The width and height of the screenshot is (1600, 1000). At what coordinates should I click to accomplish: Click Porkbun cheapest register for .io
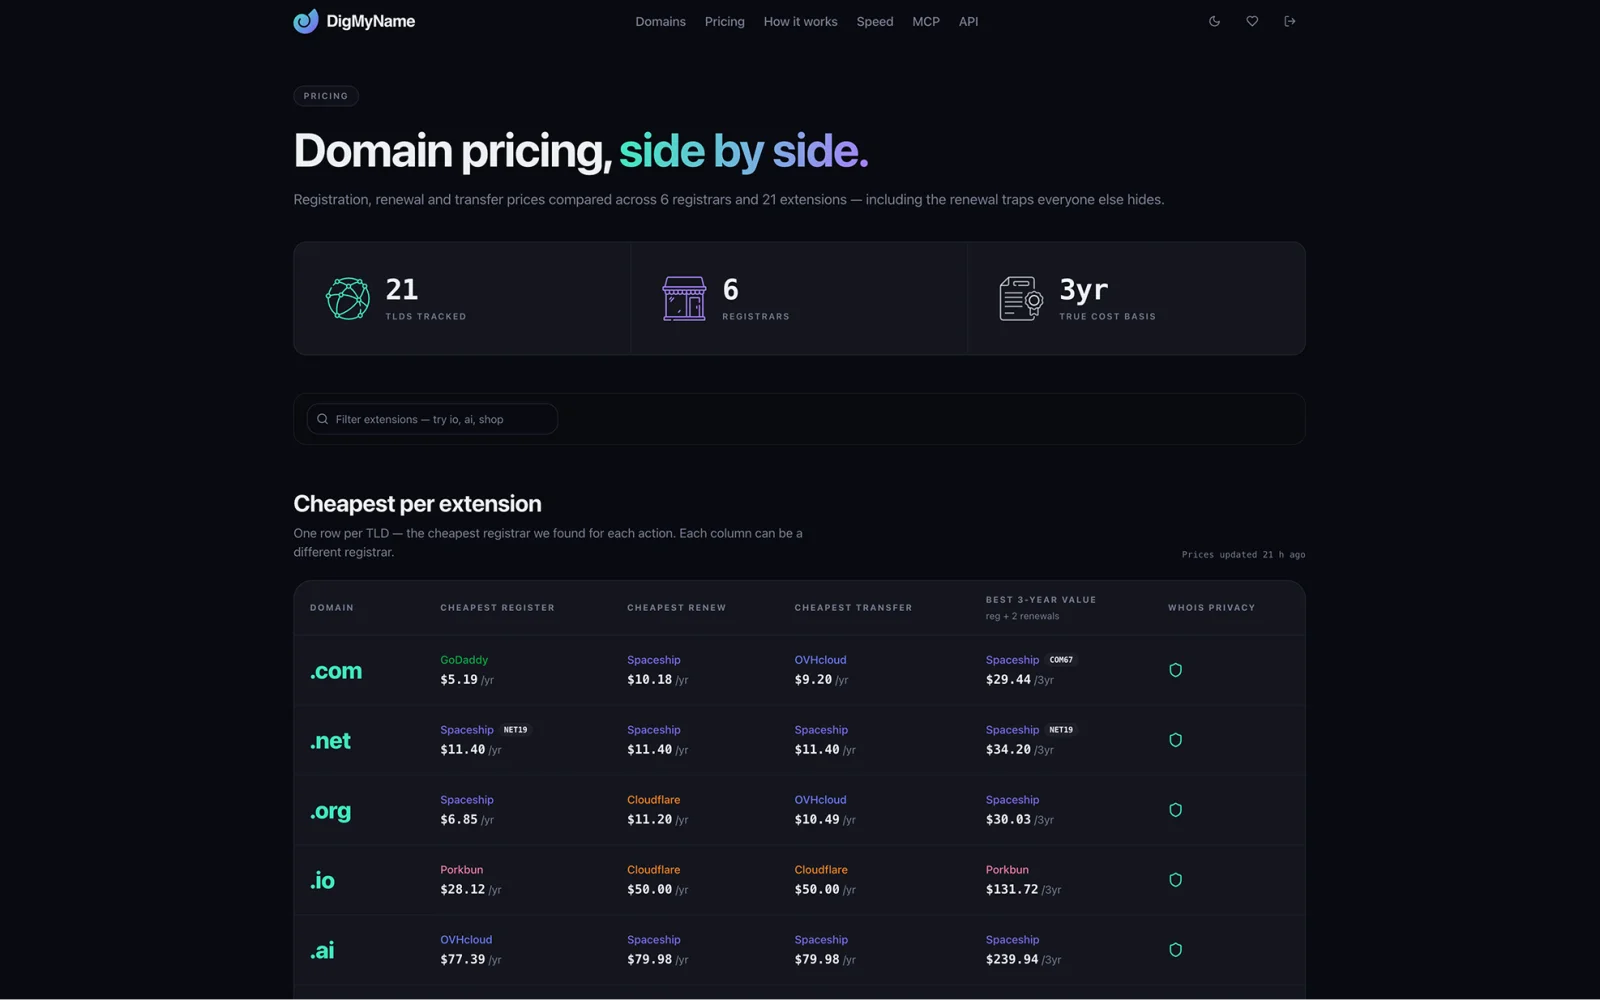pos(462,870)
